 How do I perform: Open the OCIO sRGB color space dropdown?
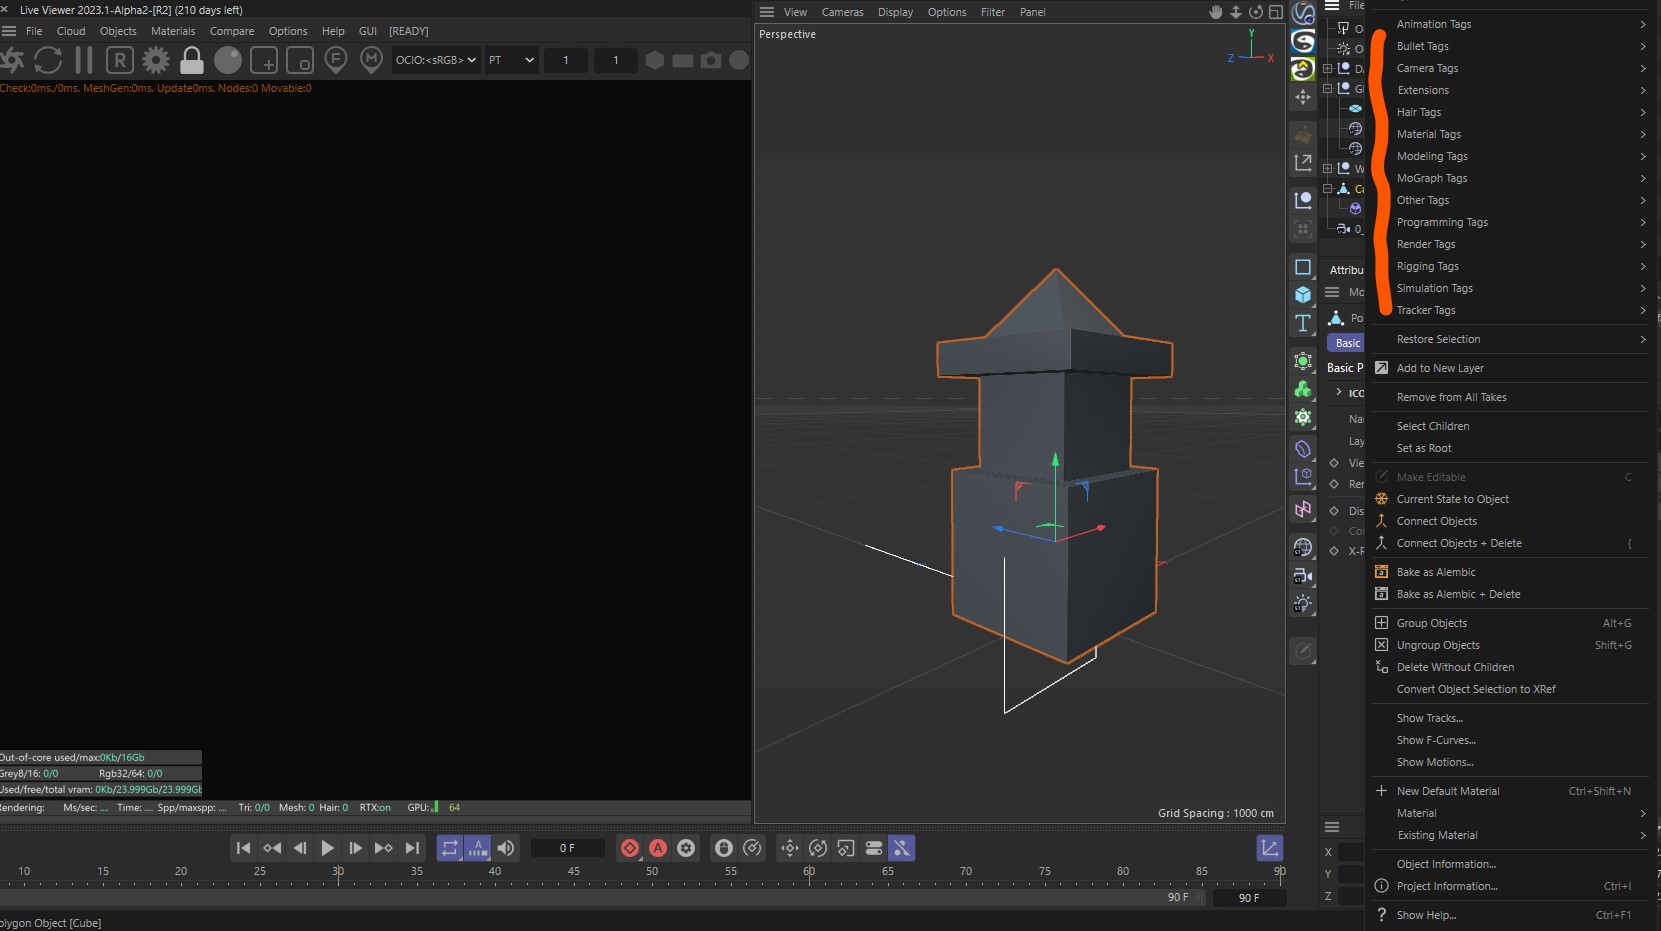(x=436, y=60)
